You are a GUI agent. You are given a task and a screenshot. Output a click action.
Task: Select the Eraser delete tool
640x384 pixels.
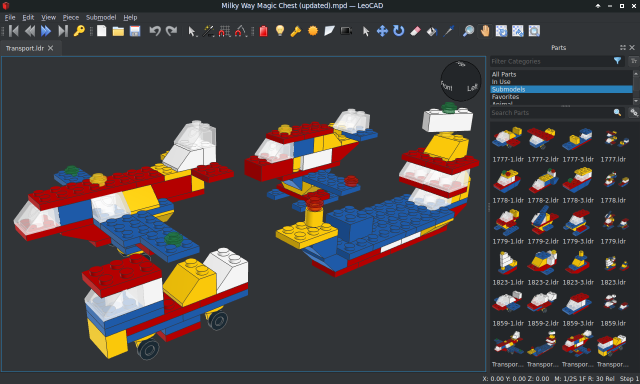tap(415, 31)
